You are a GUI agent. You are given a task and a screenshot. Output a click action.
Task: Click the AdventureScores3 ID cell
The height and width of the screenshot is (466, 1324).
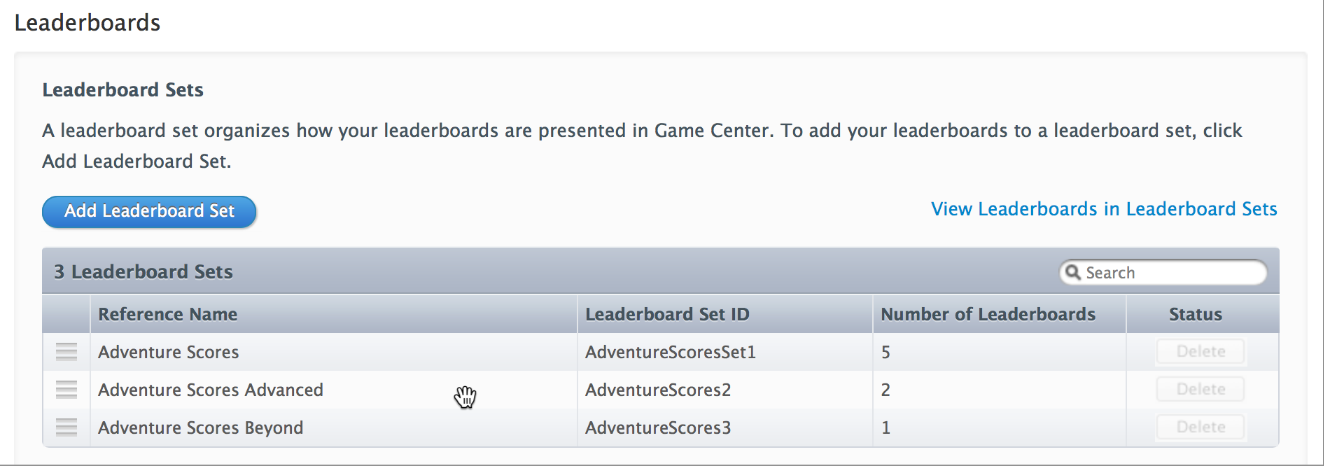pos(658,428)
